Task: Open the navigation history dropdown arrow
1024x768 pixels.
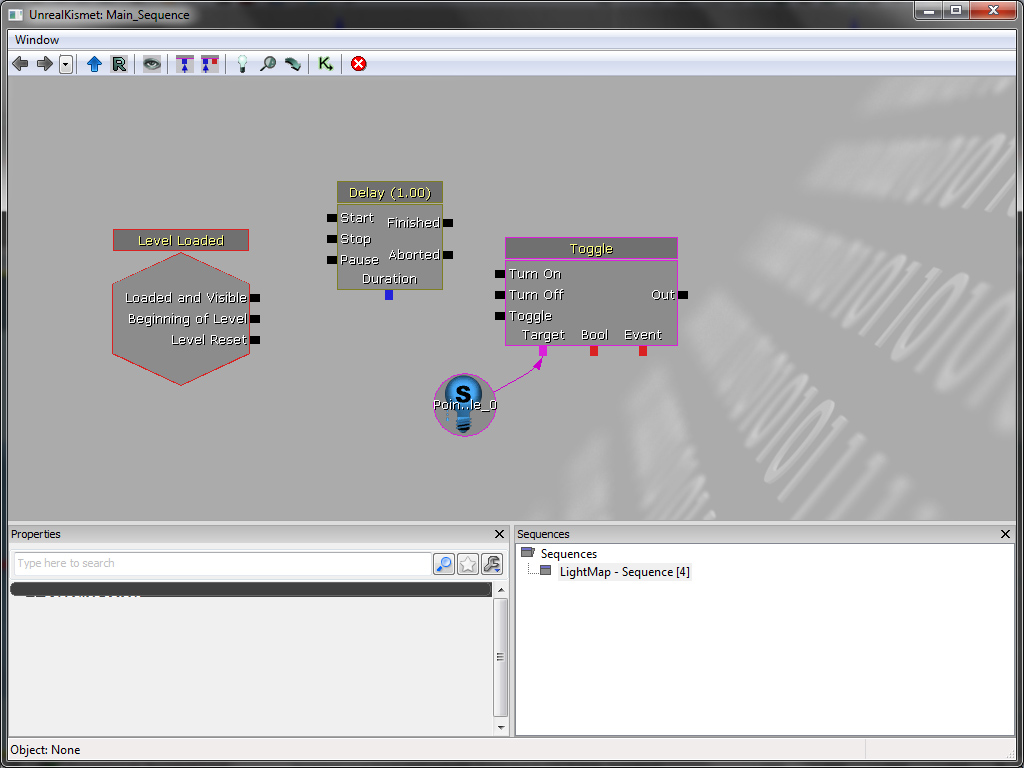Action: pos(66,64)
